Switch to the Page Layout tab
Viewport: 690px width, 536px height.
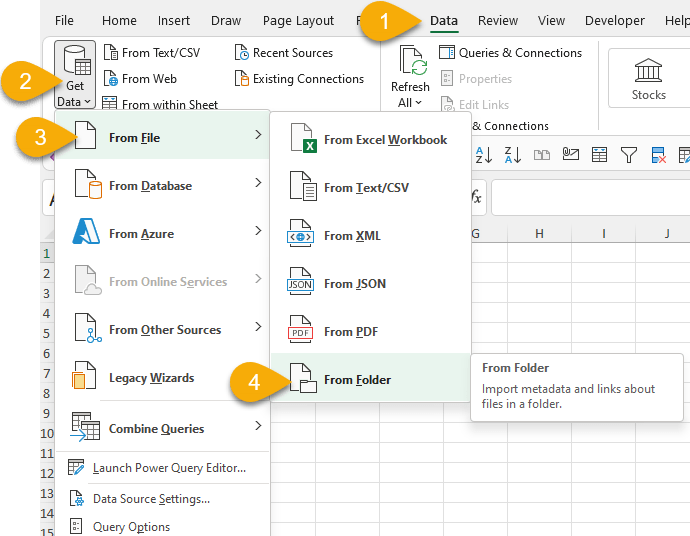click(298, 20)
